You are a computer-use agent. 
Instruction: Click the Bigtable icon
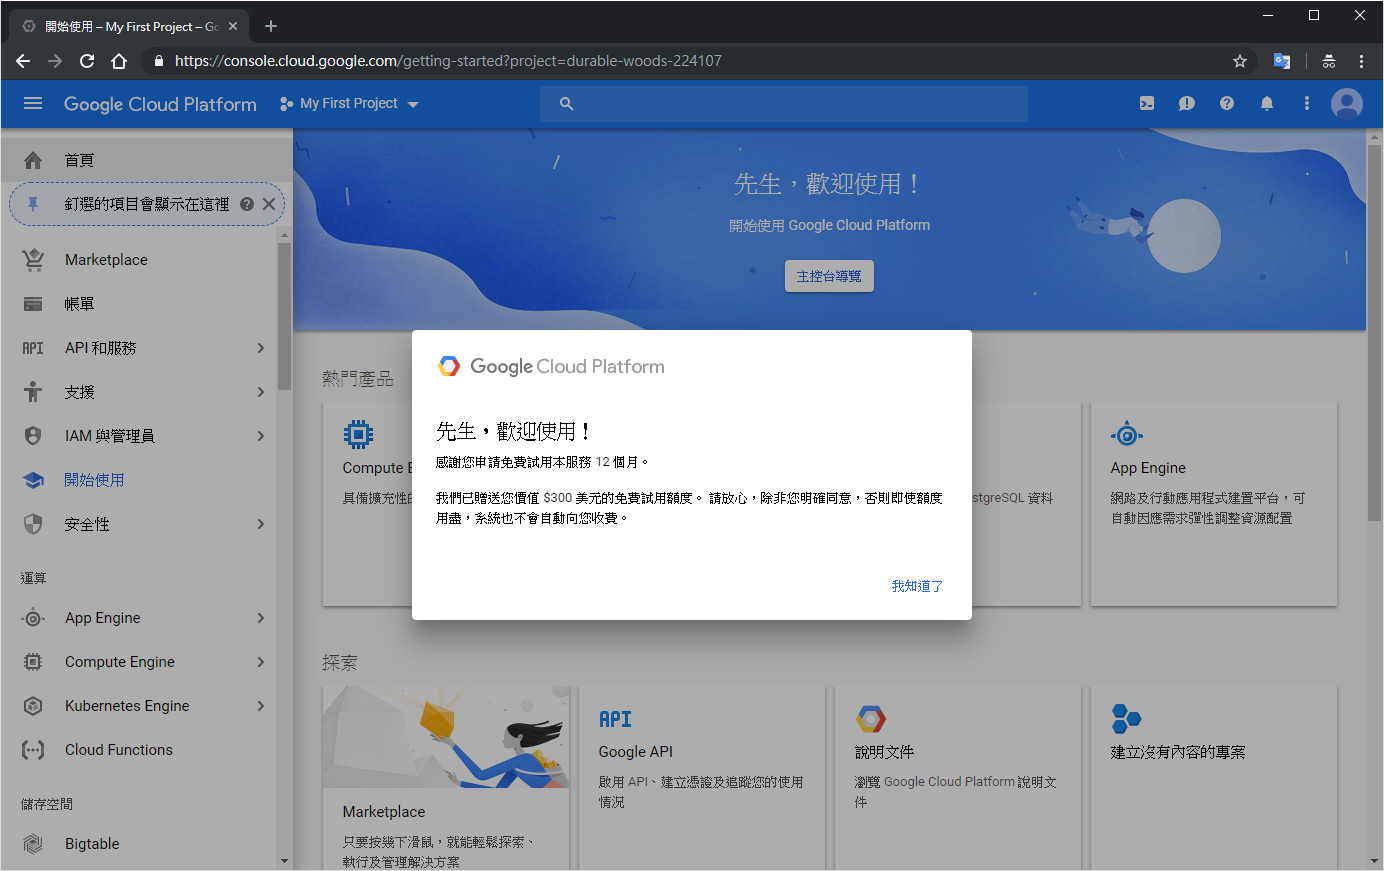click(x=33, y=844)
